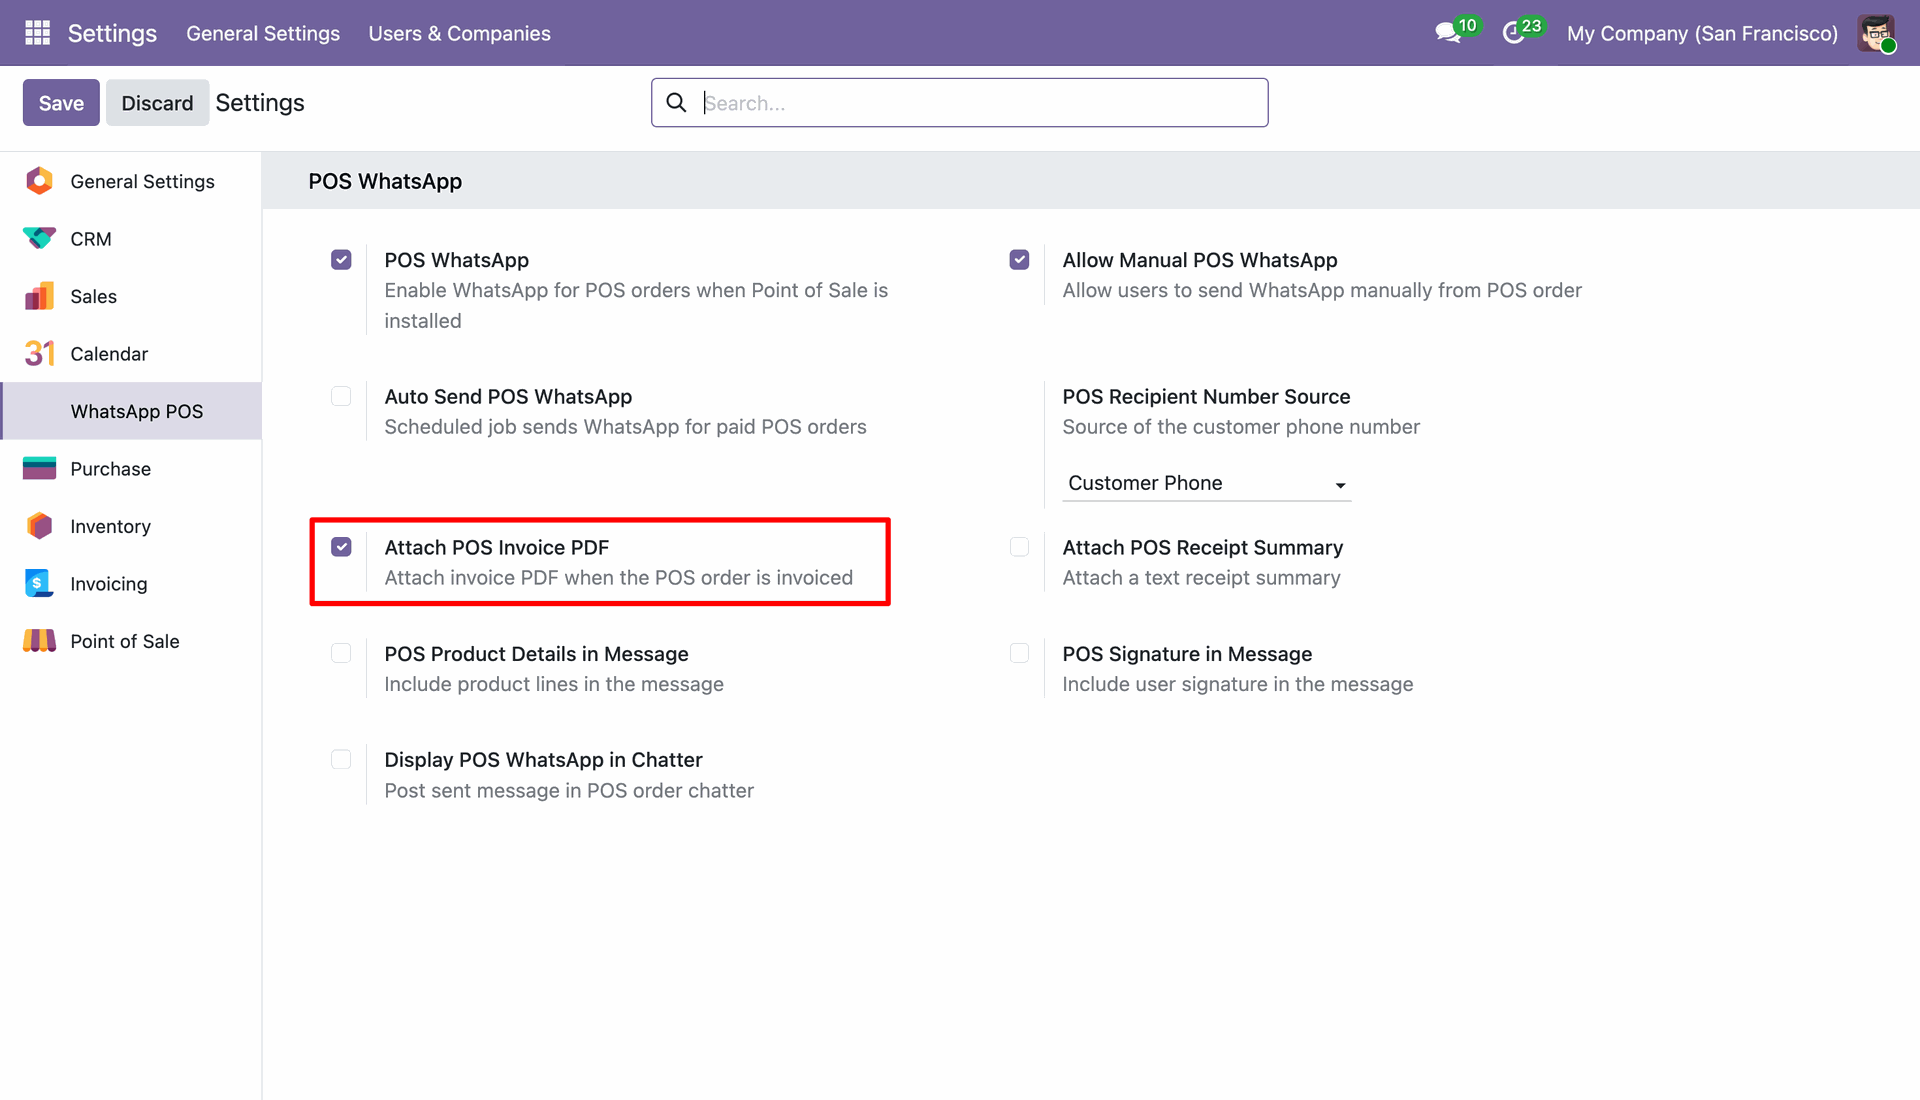Open the General Settings top menu
Viewport: 1920px width, 1100px height.
coord(263,33)
